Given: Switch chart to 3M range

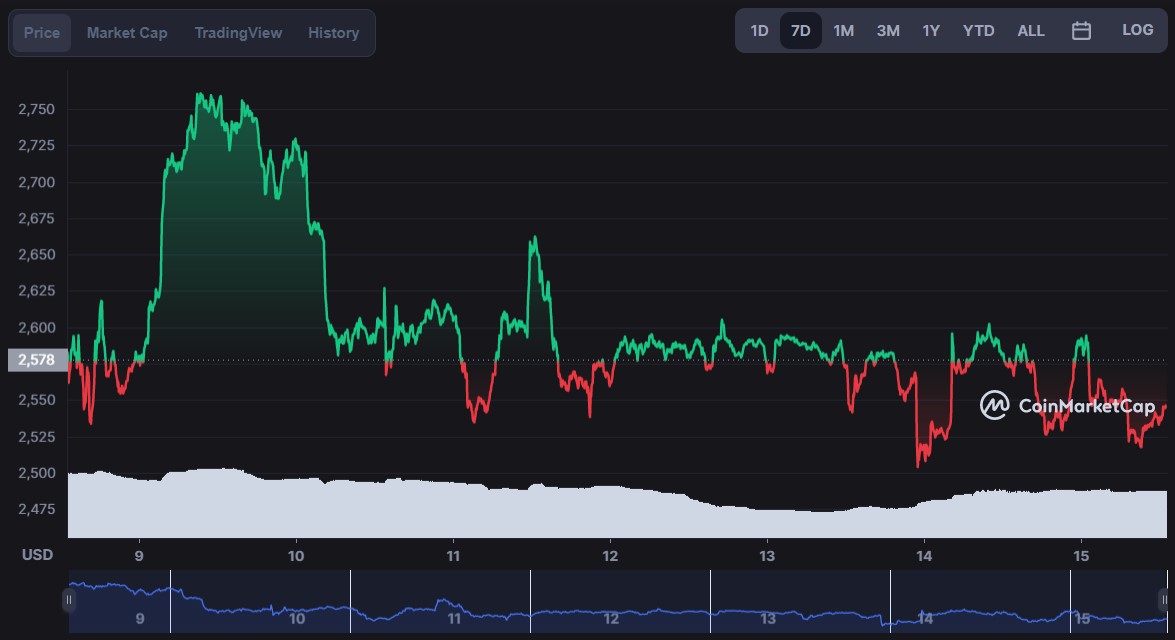Looking at the screenshot, I should pyautogui.click(x=888, y=31).
